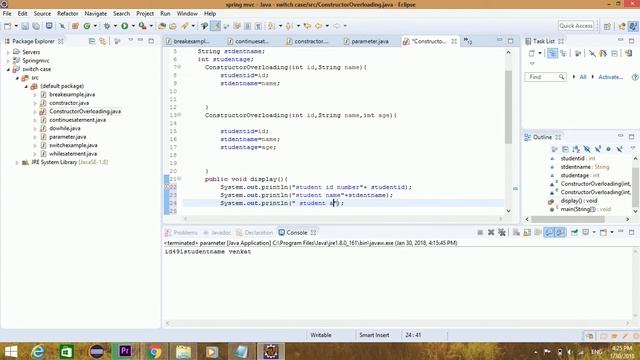The image size is (640, 360).
Task: Open Internet Explorer from taskbar
Action: [x=38, y=351]
